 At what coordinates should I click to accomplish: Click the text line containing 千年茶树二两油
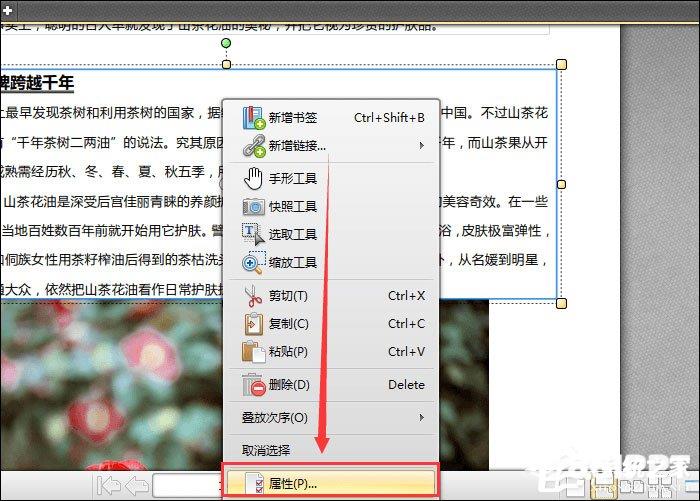tap(112, 143)
